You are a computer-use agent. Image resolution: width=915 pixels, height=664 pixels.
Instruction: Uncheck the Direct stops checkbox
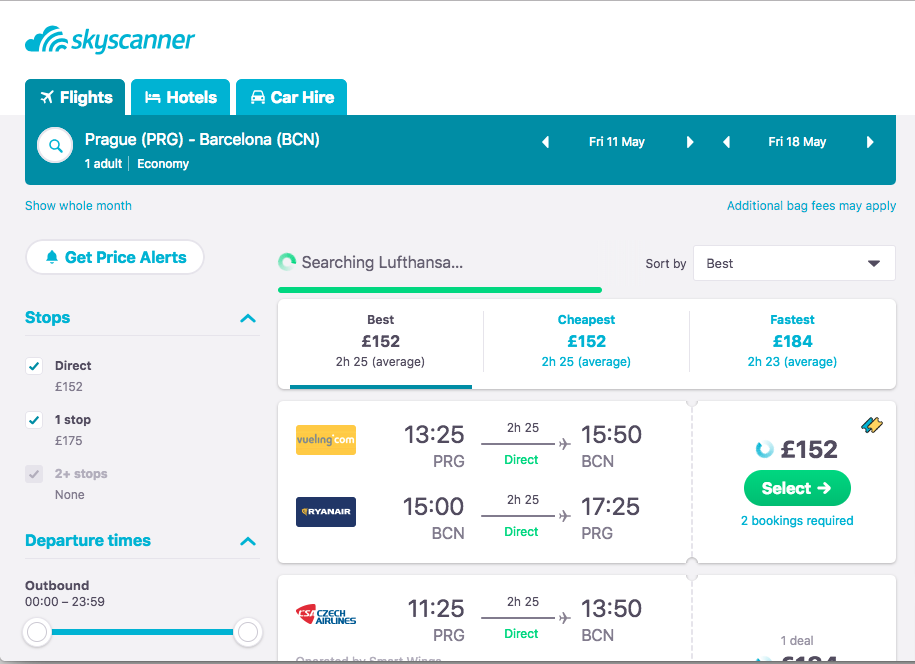[34, 366]
